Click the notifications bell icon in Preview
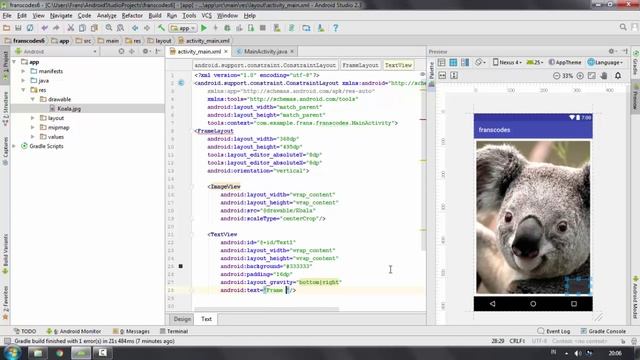Screen dimensions: 640x360 (618, 76)
